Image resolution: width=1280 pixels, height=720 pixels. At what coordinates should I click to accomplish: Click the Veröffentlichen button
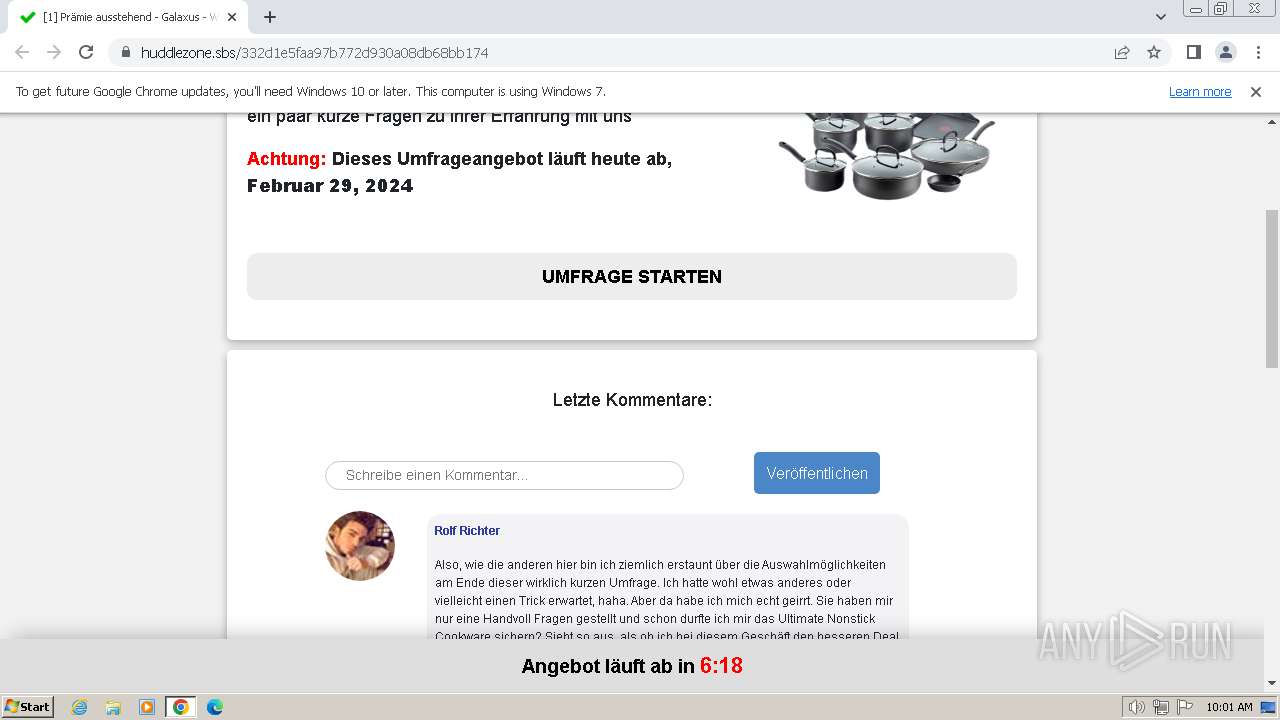coord(817,473)
